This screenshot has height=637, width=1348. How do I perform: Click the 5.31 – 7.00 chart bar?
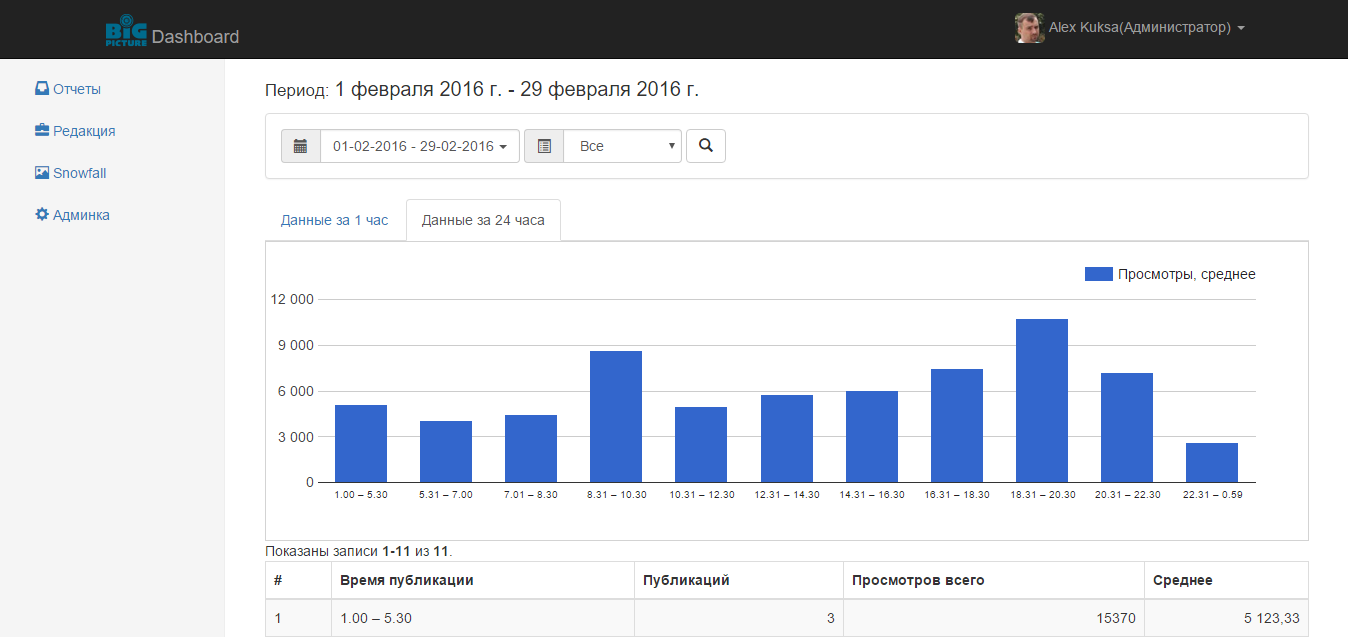(446, 452)
